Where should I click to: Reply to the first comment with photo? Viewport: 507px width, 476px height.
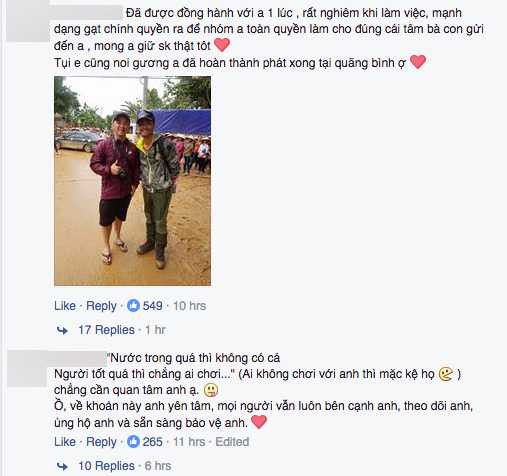[x=101, y=306]
